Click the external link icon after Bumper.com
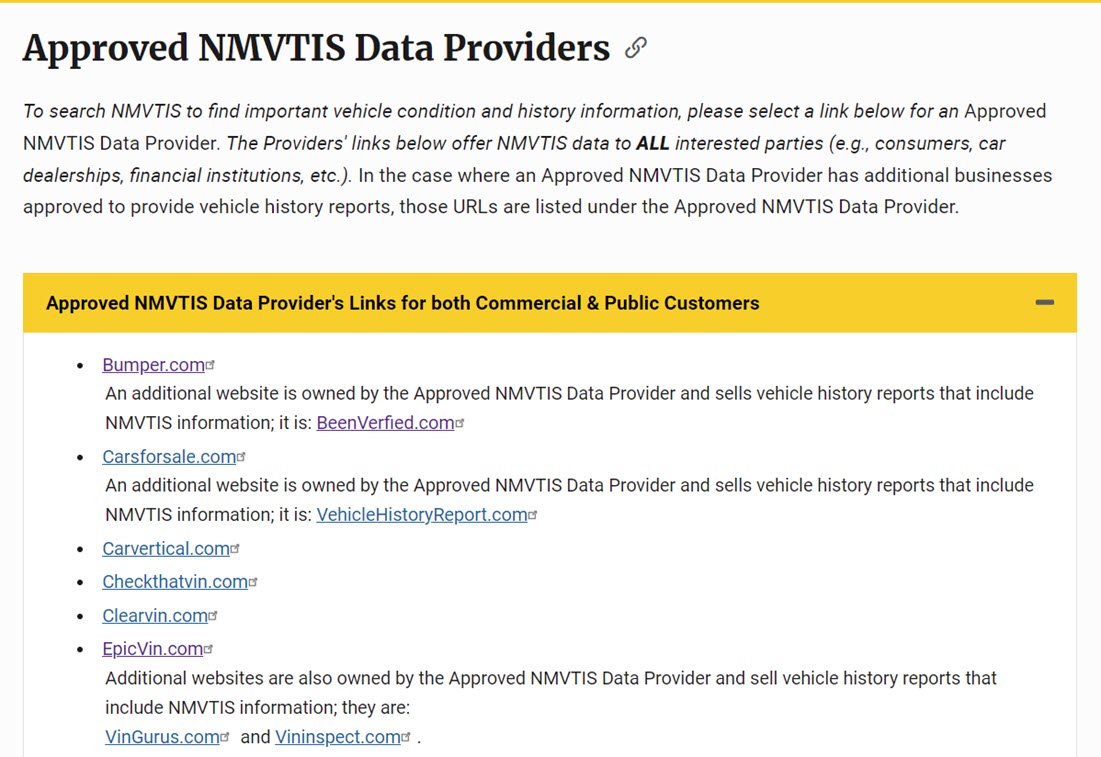This screenshot has height=757, width=1101. point(211,366)
